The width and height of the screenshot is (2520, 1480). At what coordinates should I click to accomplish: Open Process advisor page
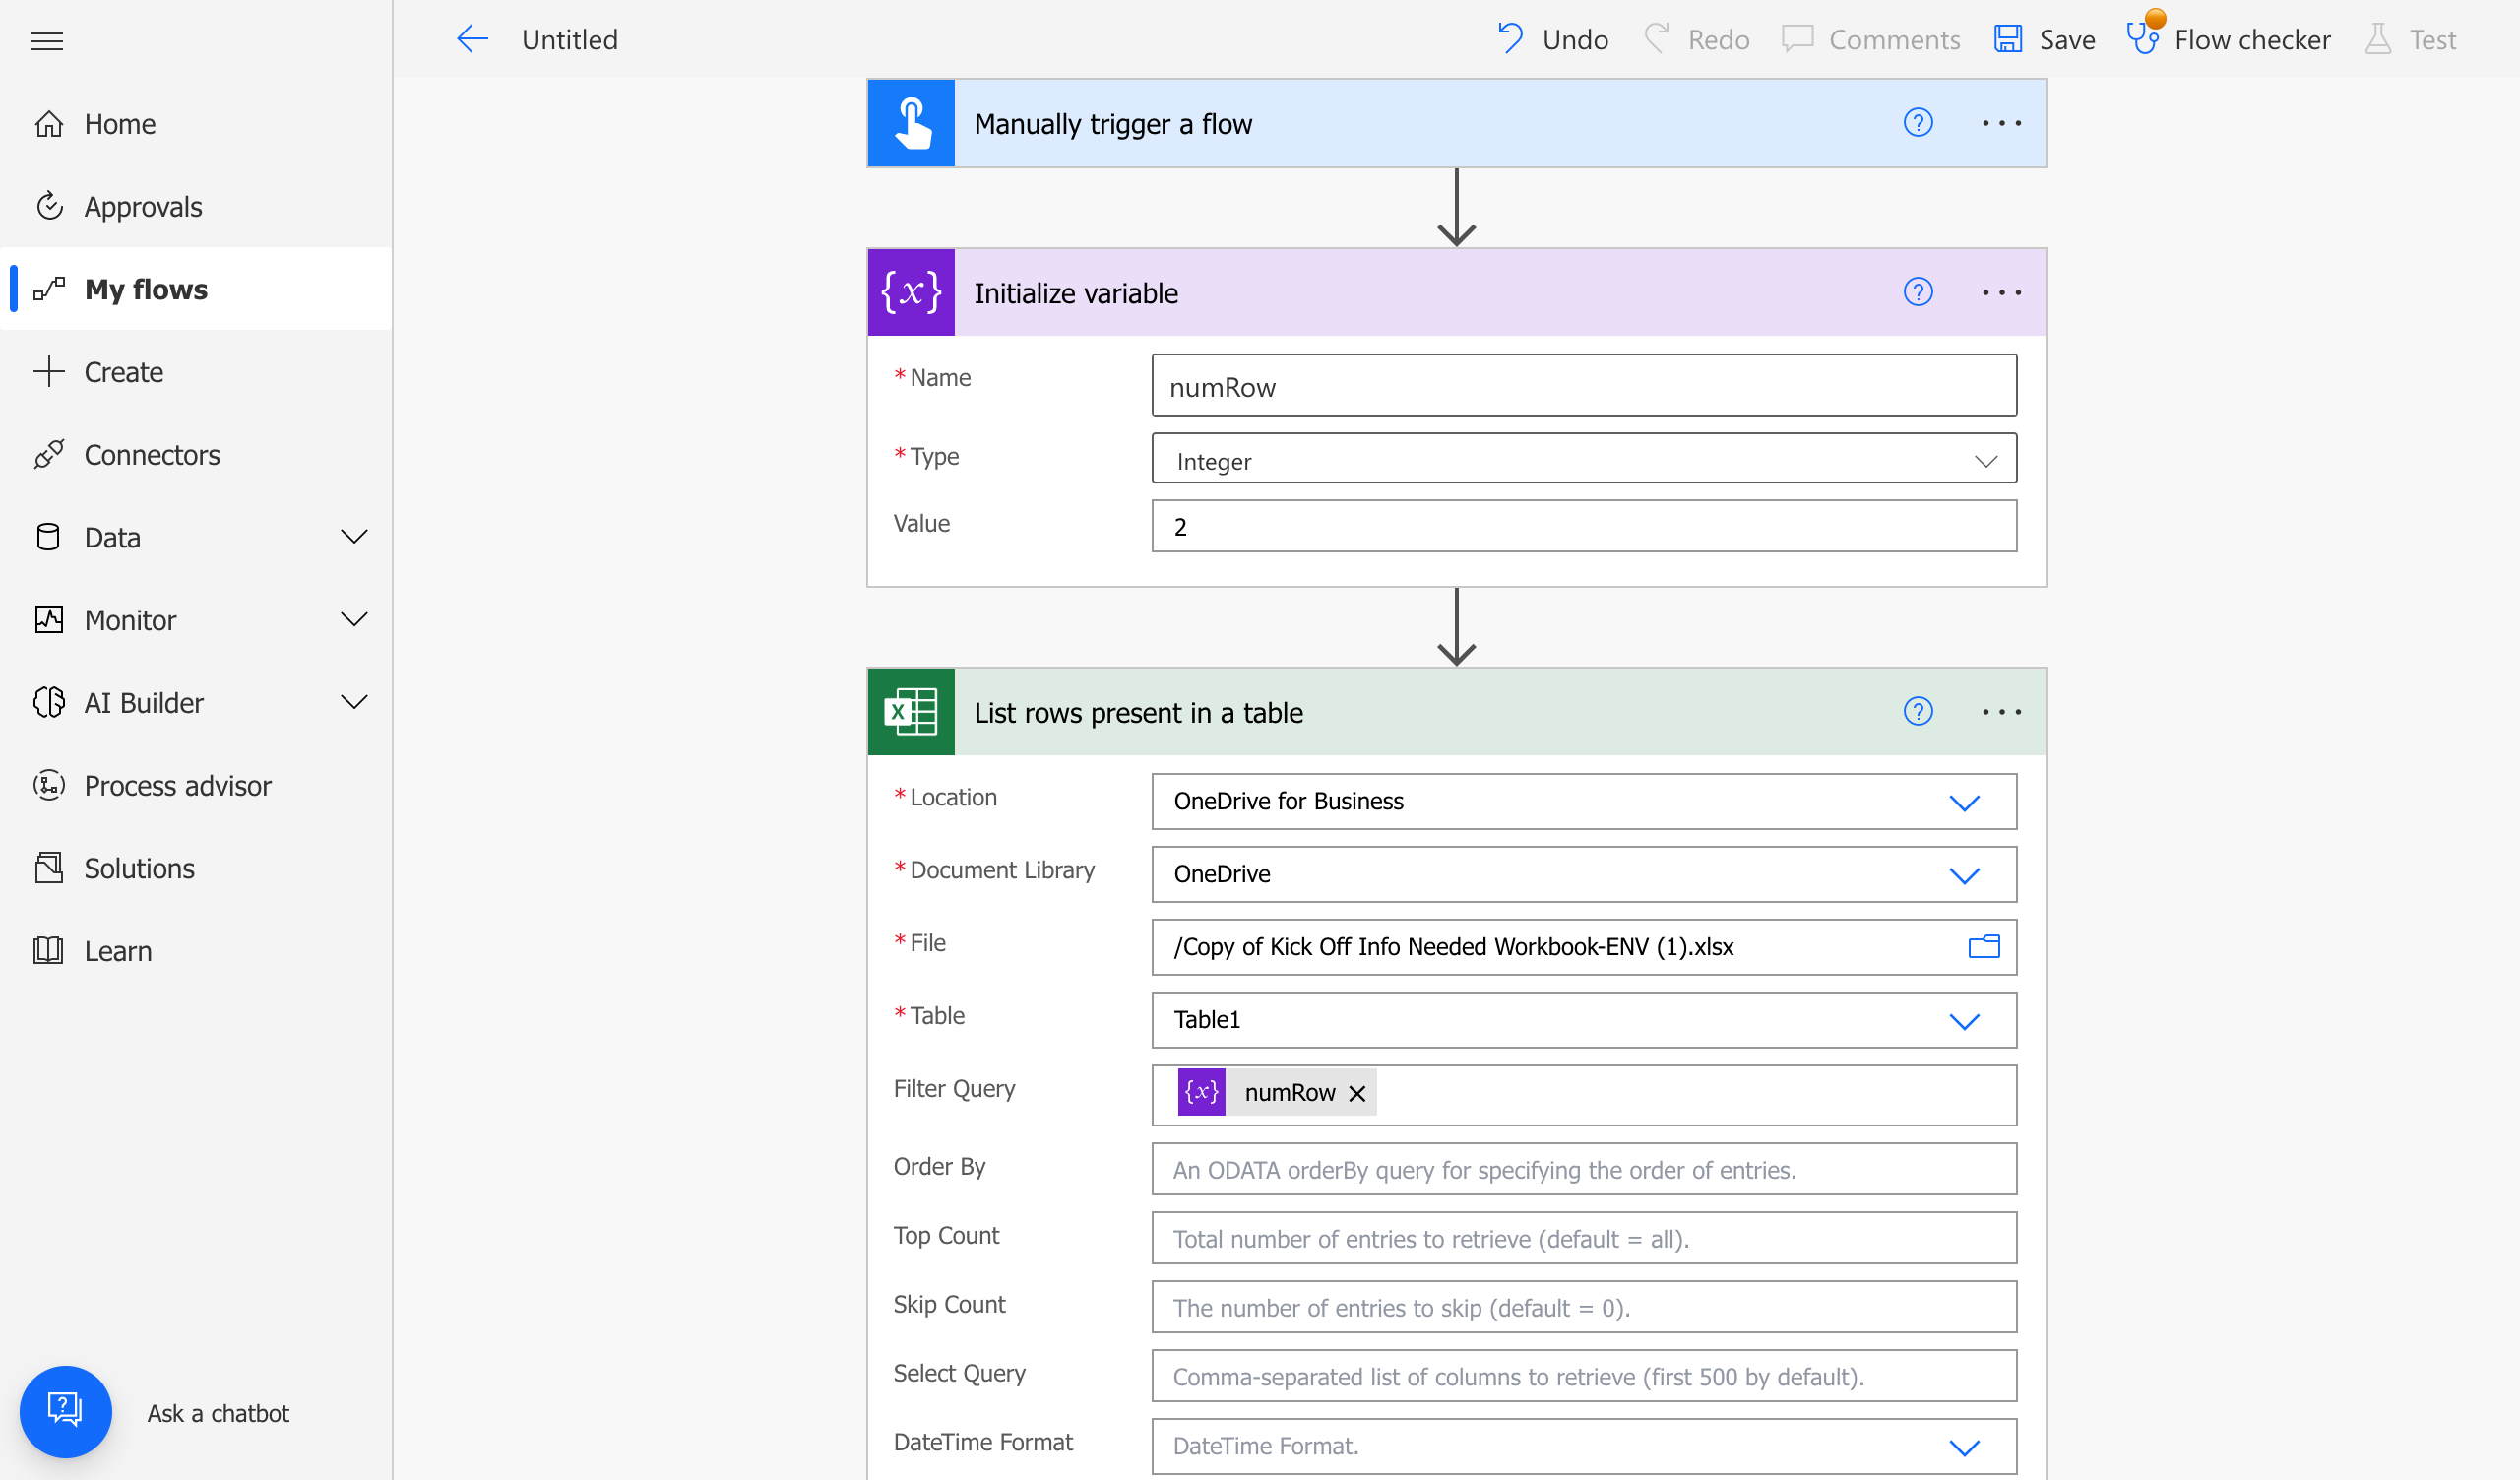point(178,786)
